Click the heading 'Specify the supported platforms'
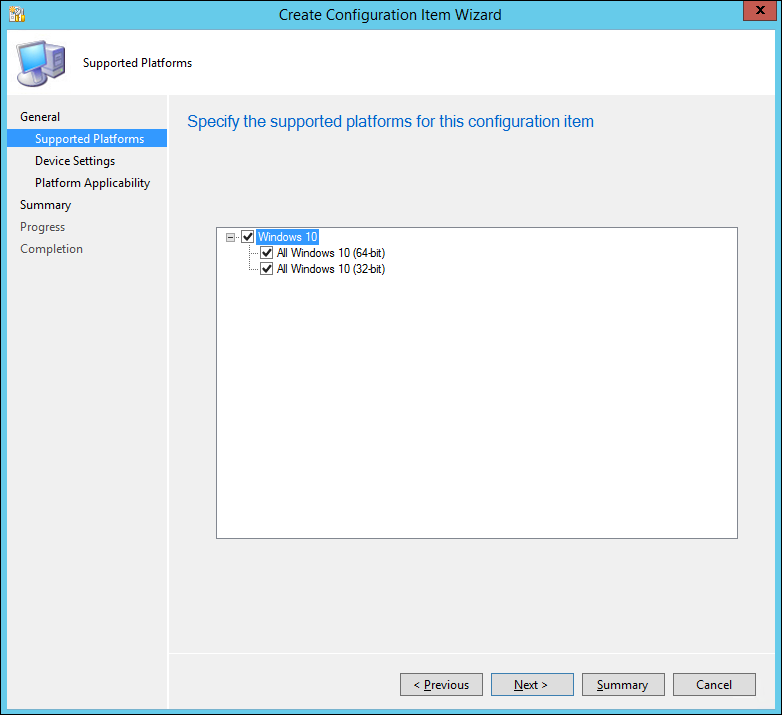Viewport: 782px width, 715px height. tap(391, 122)
